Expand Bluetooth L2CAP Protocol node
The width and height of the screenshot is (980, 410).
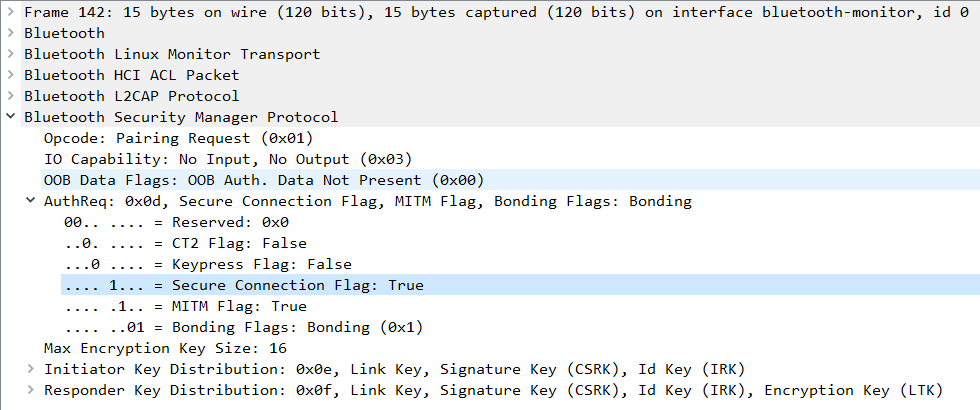tap(11, 96)
